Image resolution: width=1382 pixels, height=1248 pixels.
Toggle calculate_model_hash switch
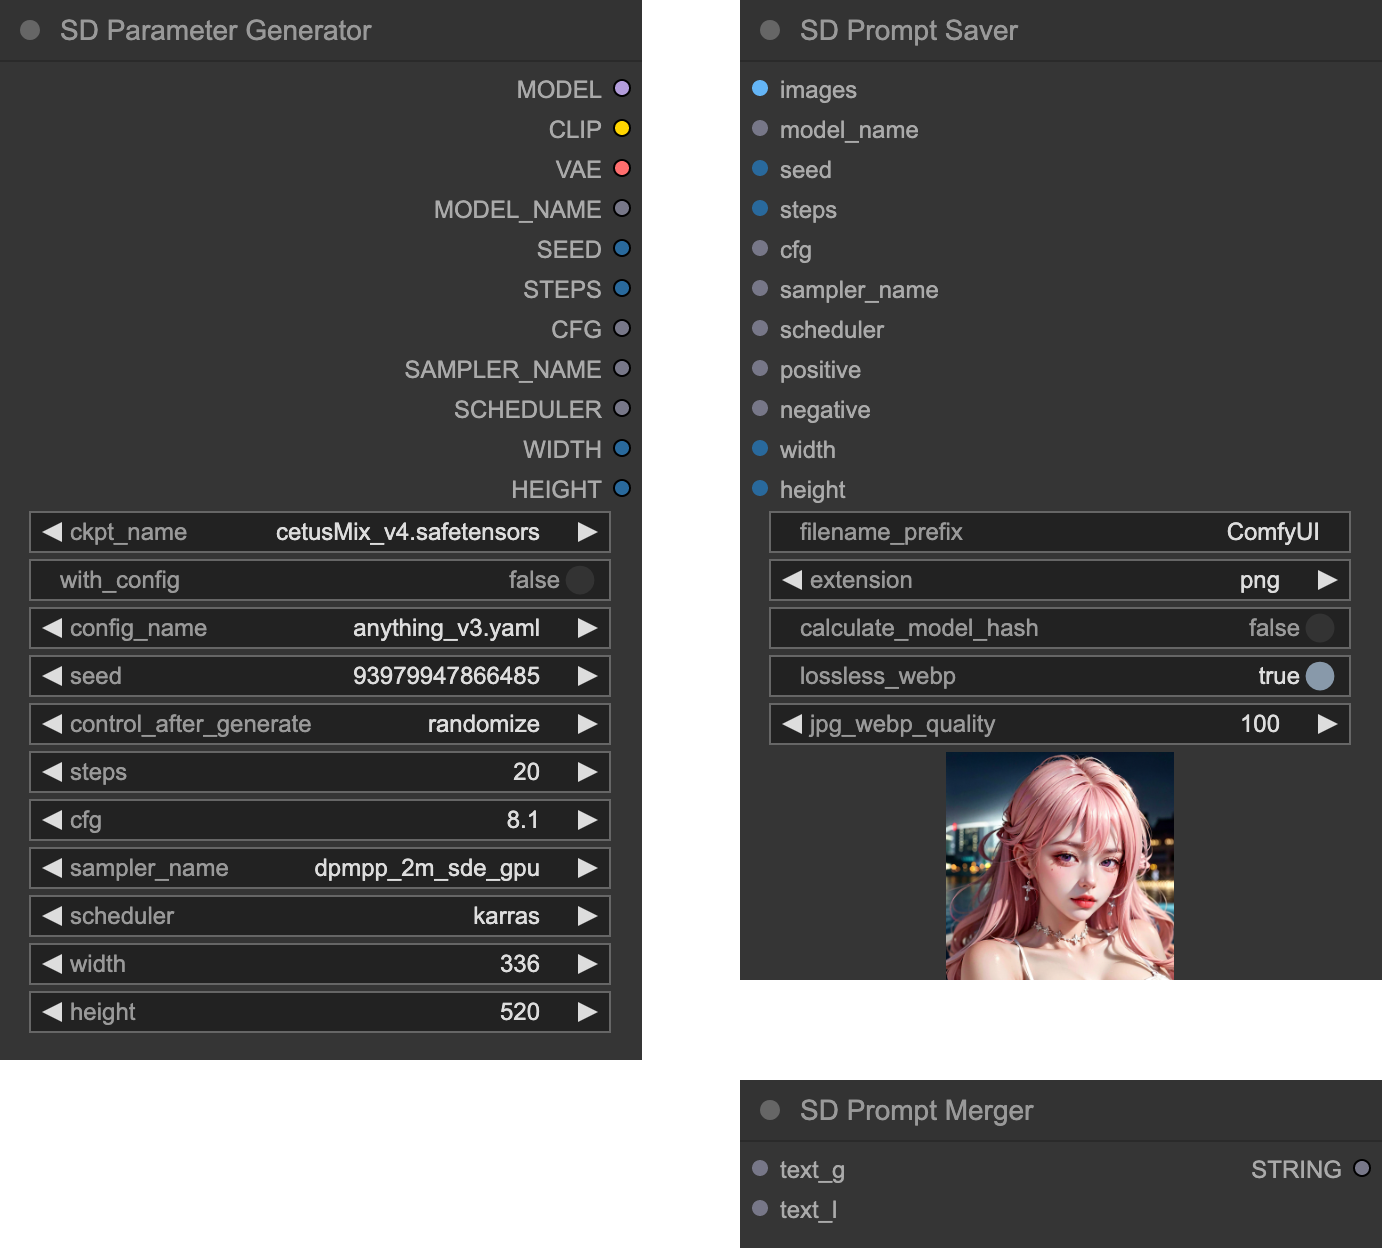tap(1320, 628)
